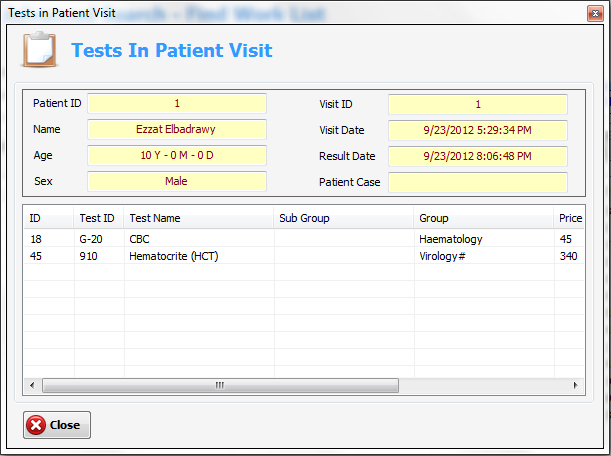The image size is (611, 456).
Task: Click the window close button in title bar
Action: pos(595,14)
